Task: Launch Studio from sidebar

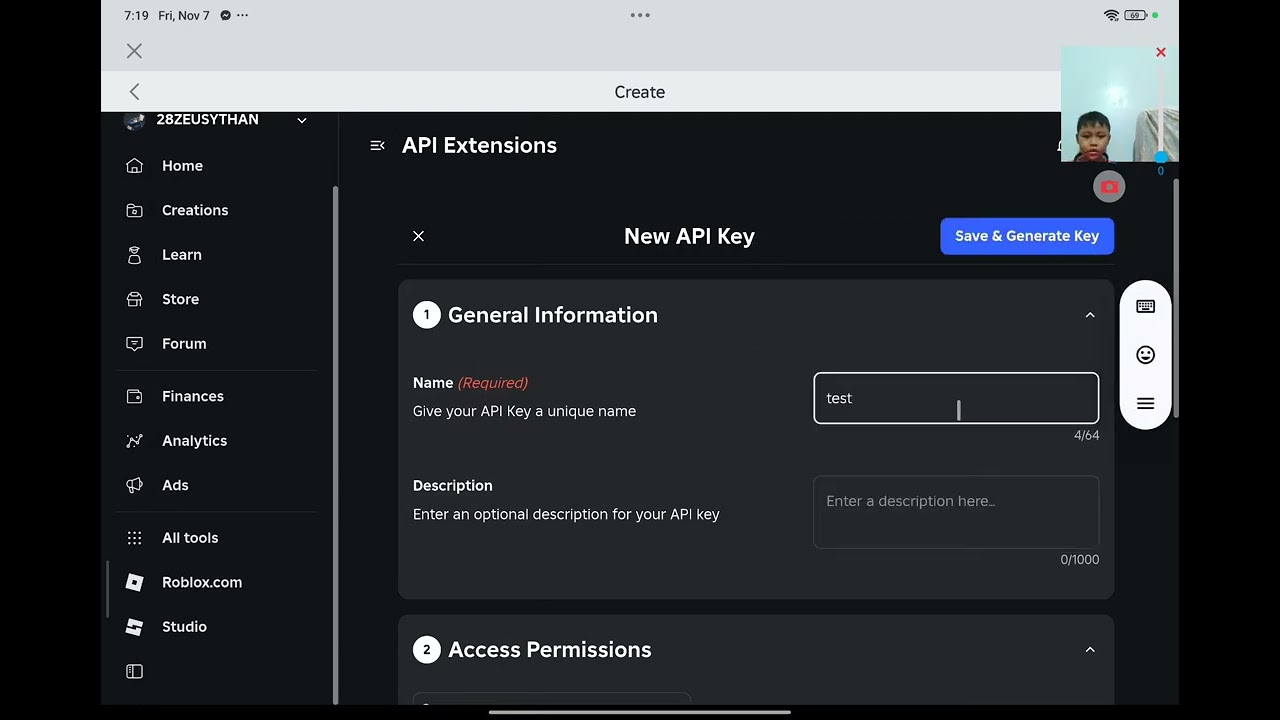Action: coord(184,627)
